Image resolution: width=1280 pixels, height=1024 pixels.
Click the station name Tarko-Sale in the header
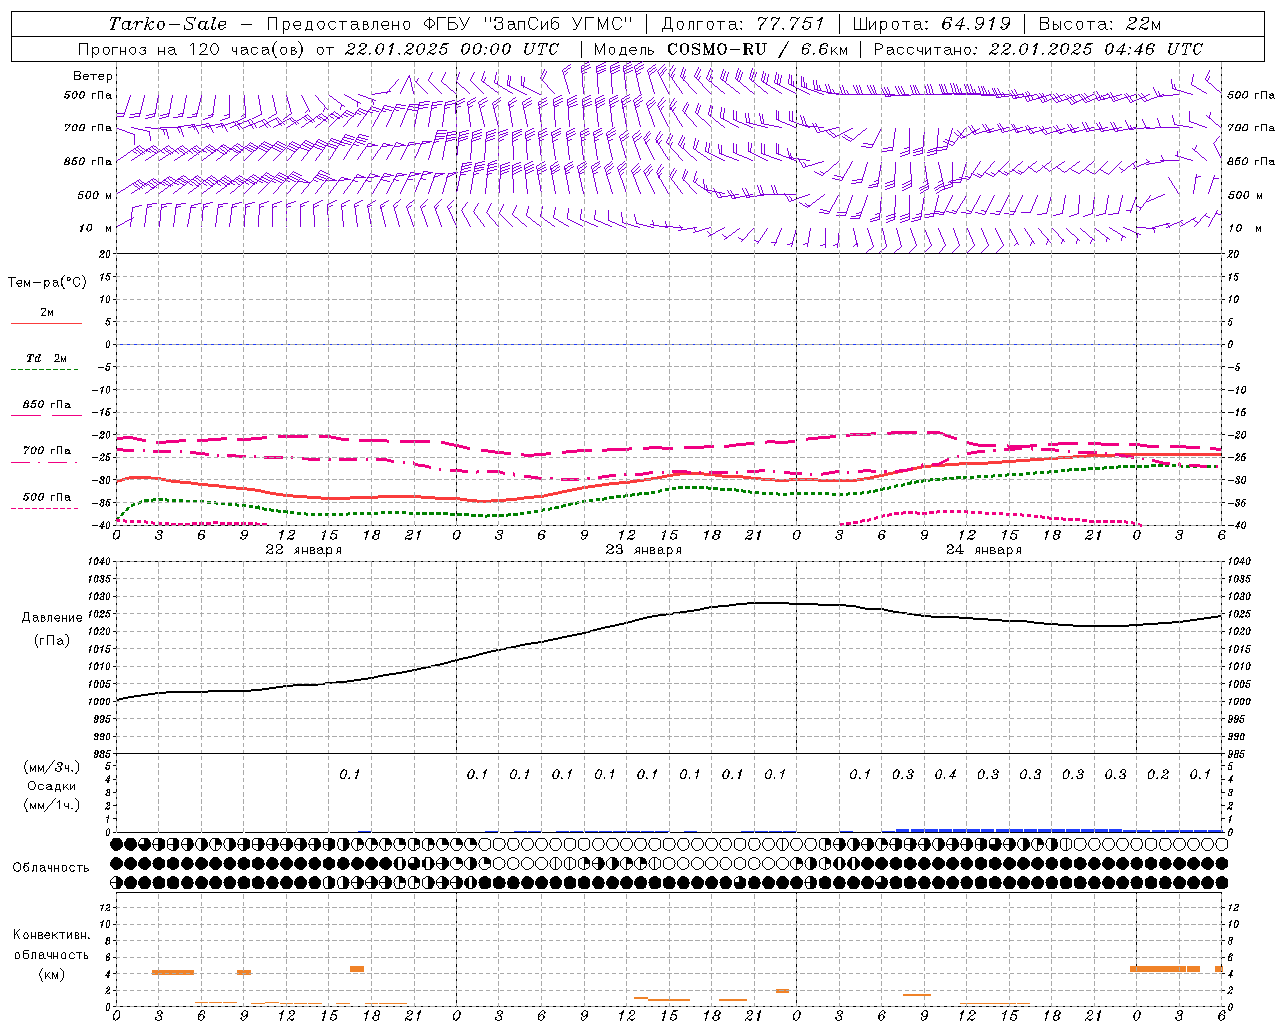[x=168, y=24]
